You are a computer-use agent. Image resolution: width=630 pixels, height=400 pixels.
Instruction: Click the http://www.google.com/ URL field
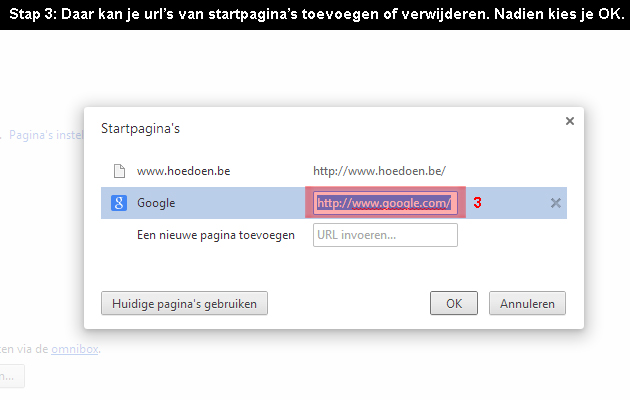[x=385, y=203]
